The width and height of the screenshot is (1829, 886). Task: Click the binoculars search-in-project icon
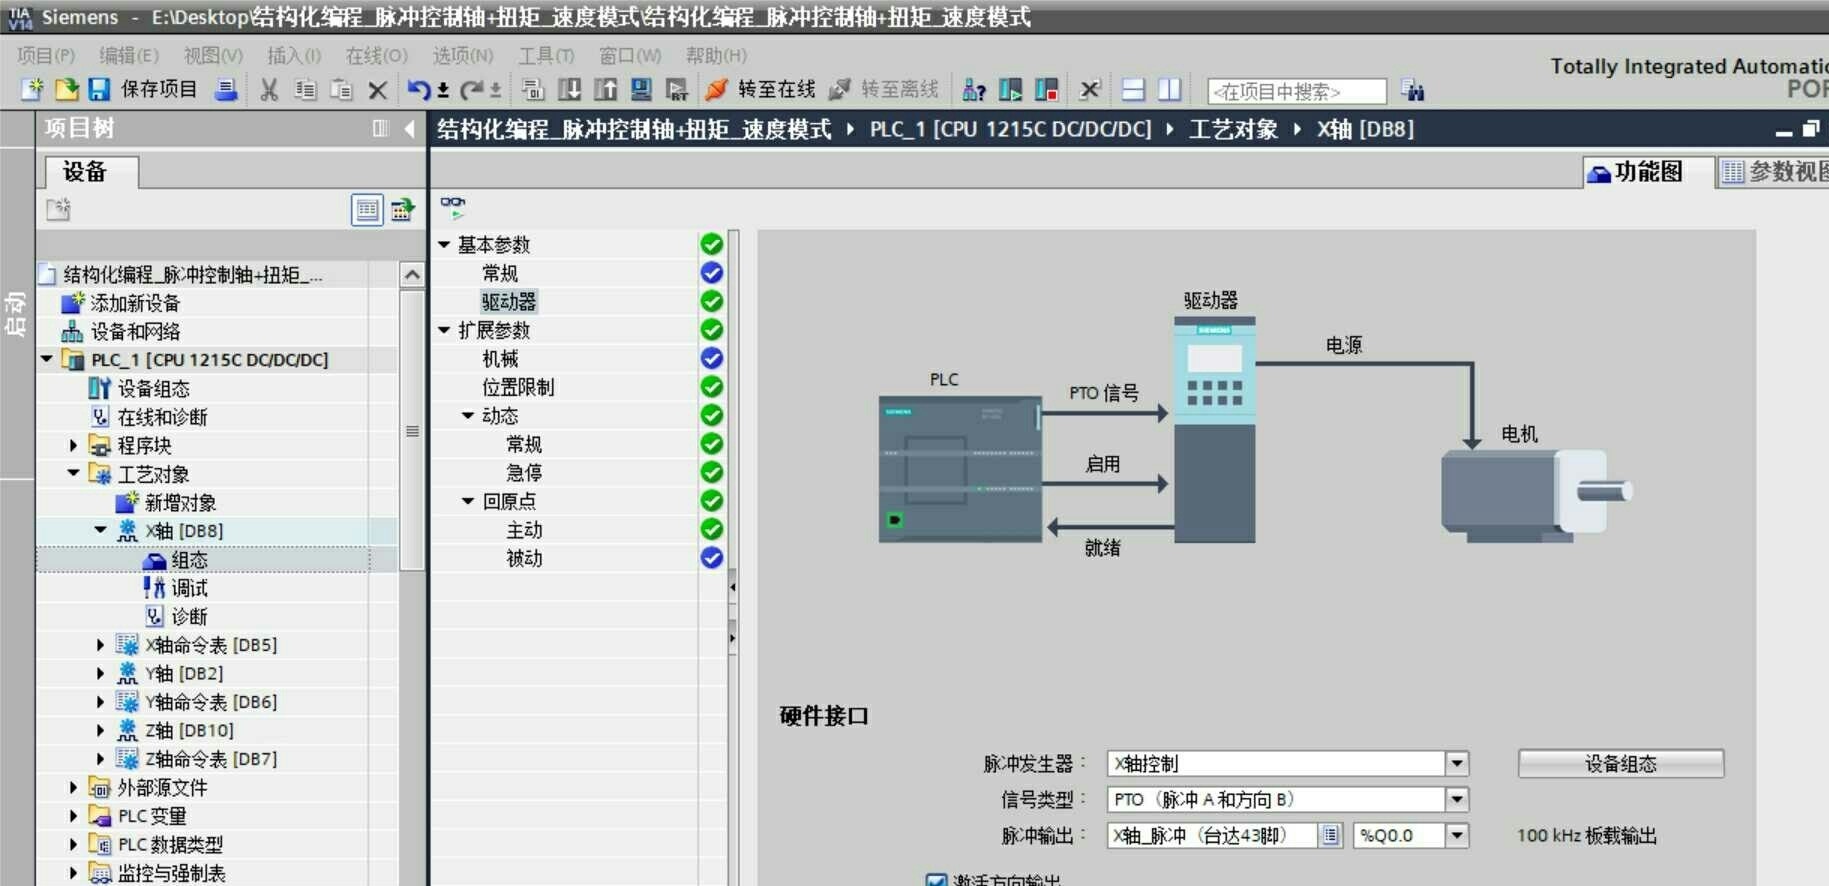point(1412,91)
